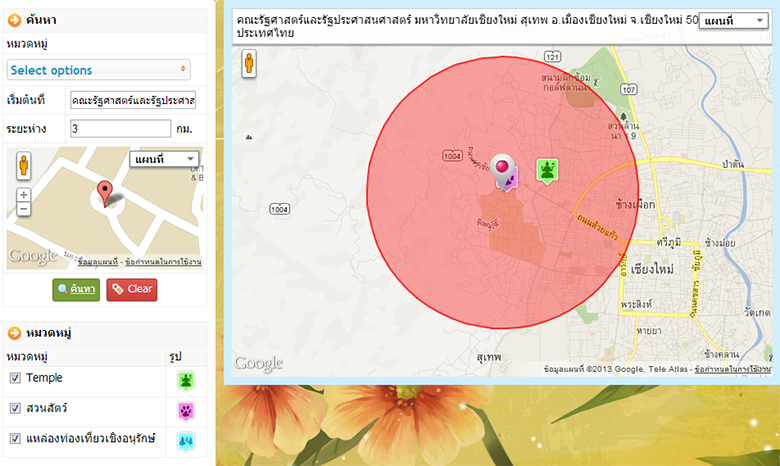Open the terms of use link on the large map
Screen dimensions: 780x466
(733, 369)
